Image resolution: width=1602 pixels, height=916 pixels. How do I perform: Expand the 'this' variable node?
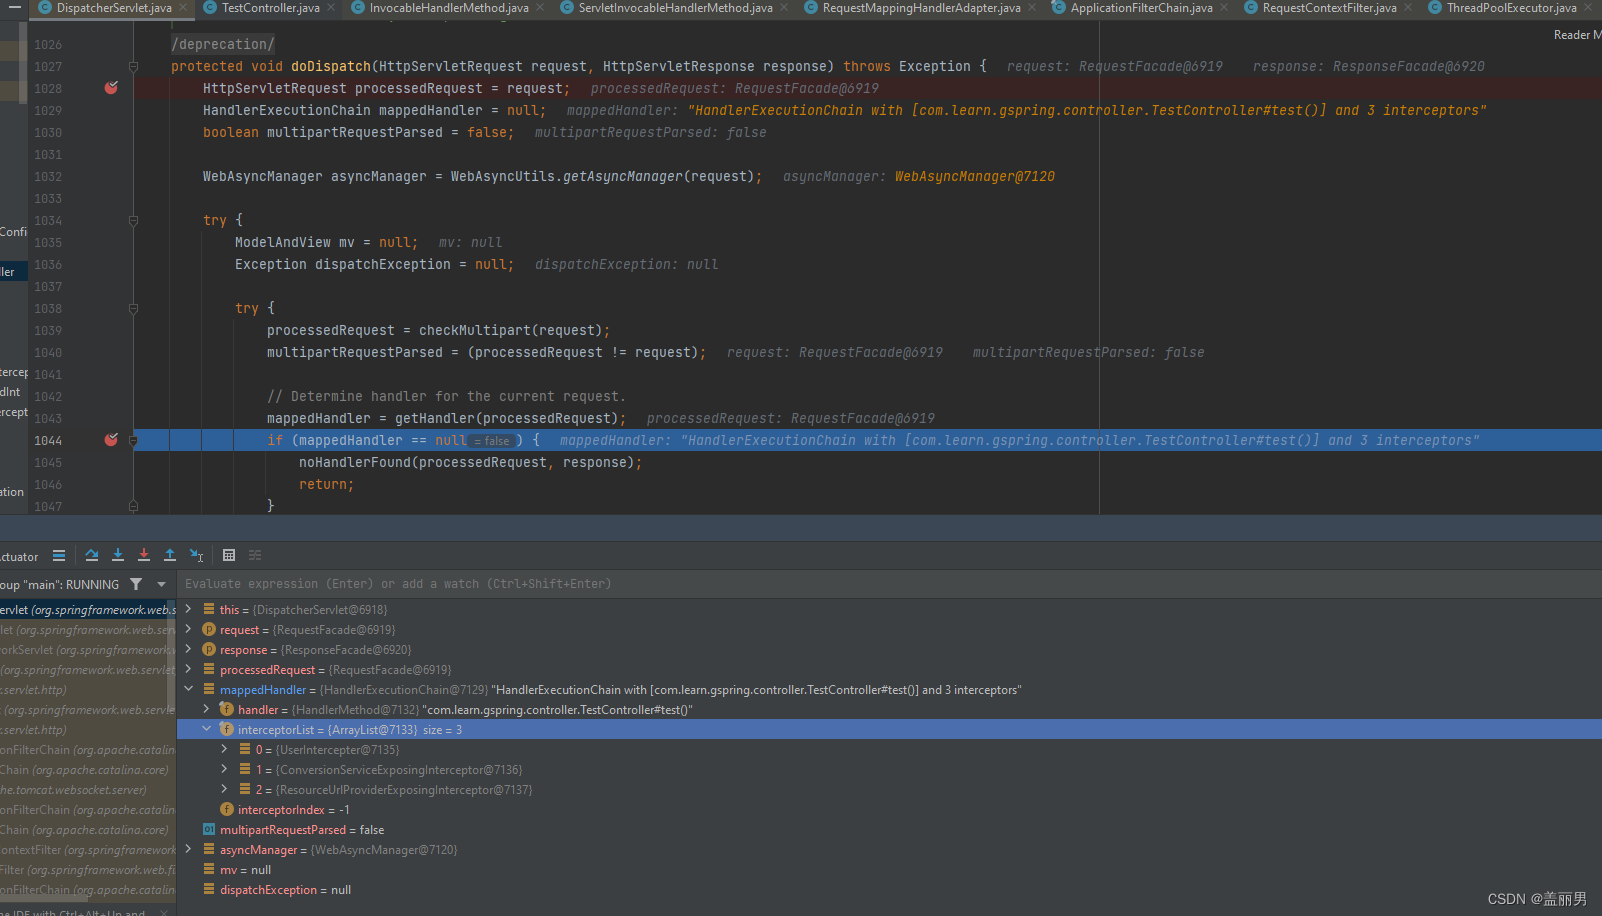(188, 609)
